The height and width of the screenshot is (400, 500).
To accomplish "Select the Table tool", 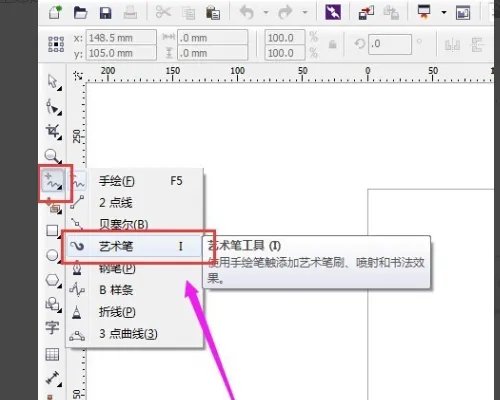I will 52,354.
